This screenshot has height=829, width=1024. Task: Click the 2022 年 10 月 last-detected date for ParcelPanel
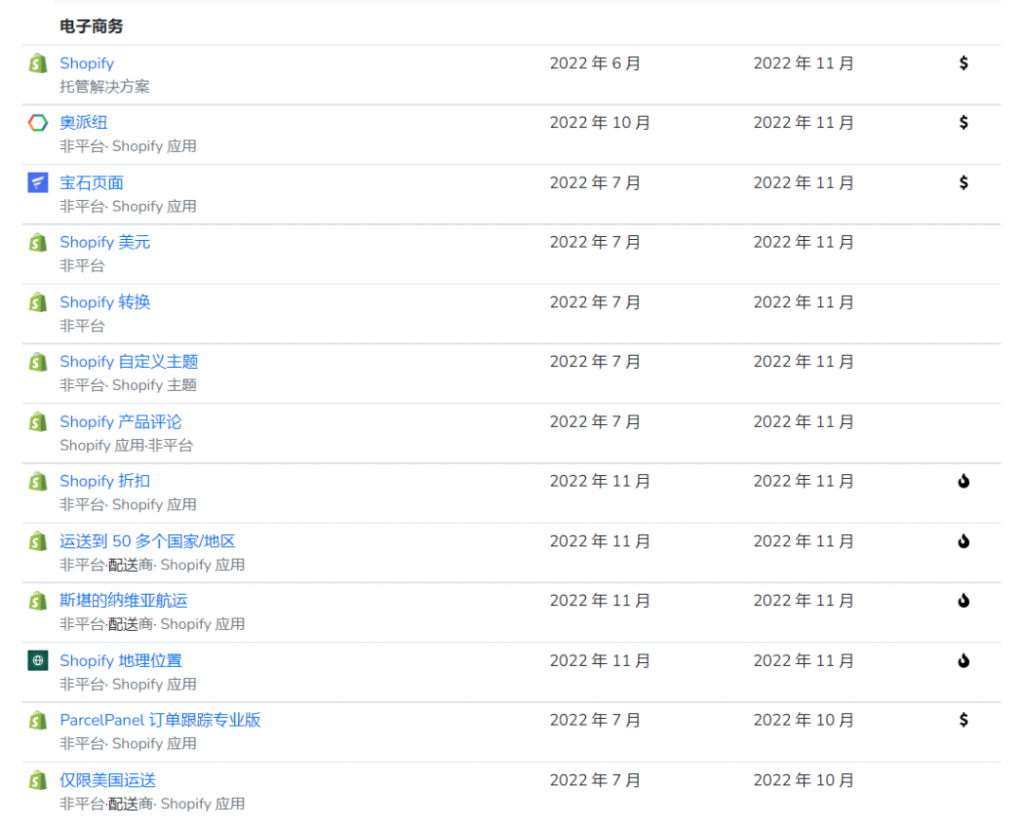[x=804, y=721]
